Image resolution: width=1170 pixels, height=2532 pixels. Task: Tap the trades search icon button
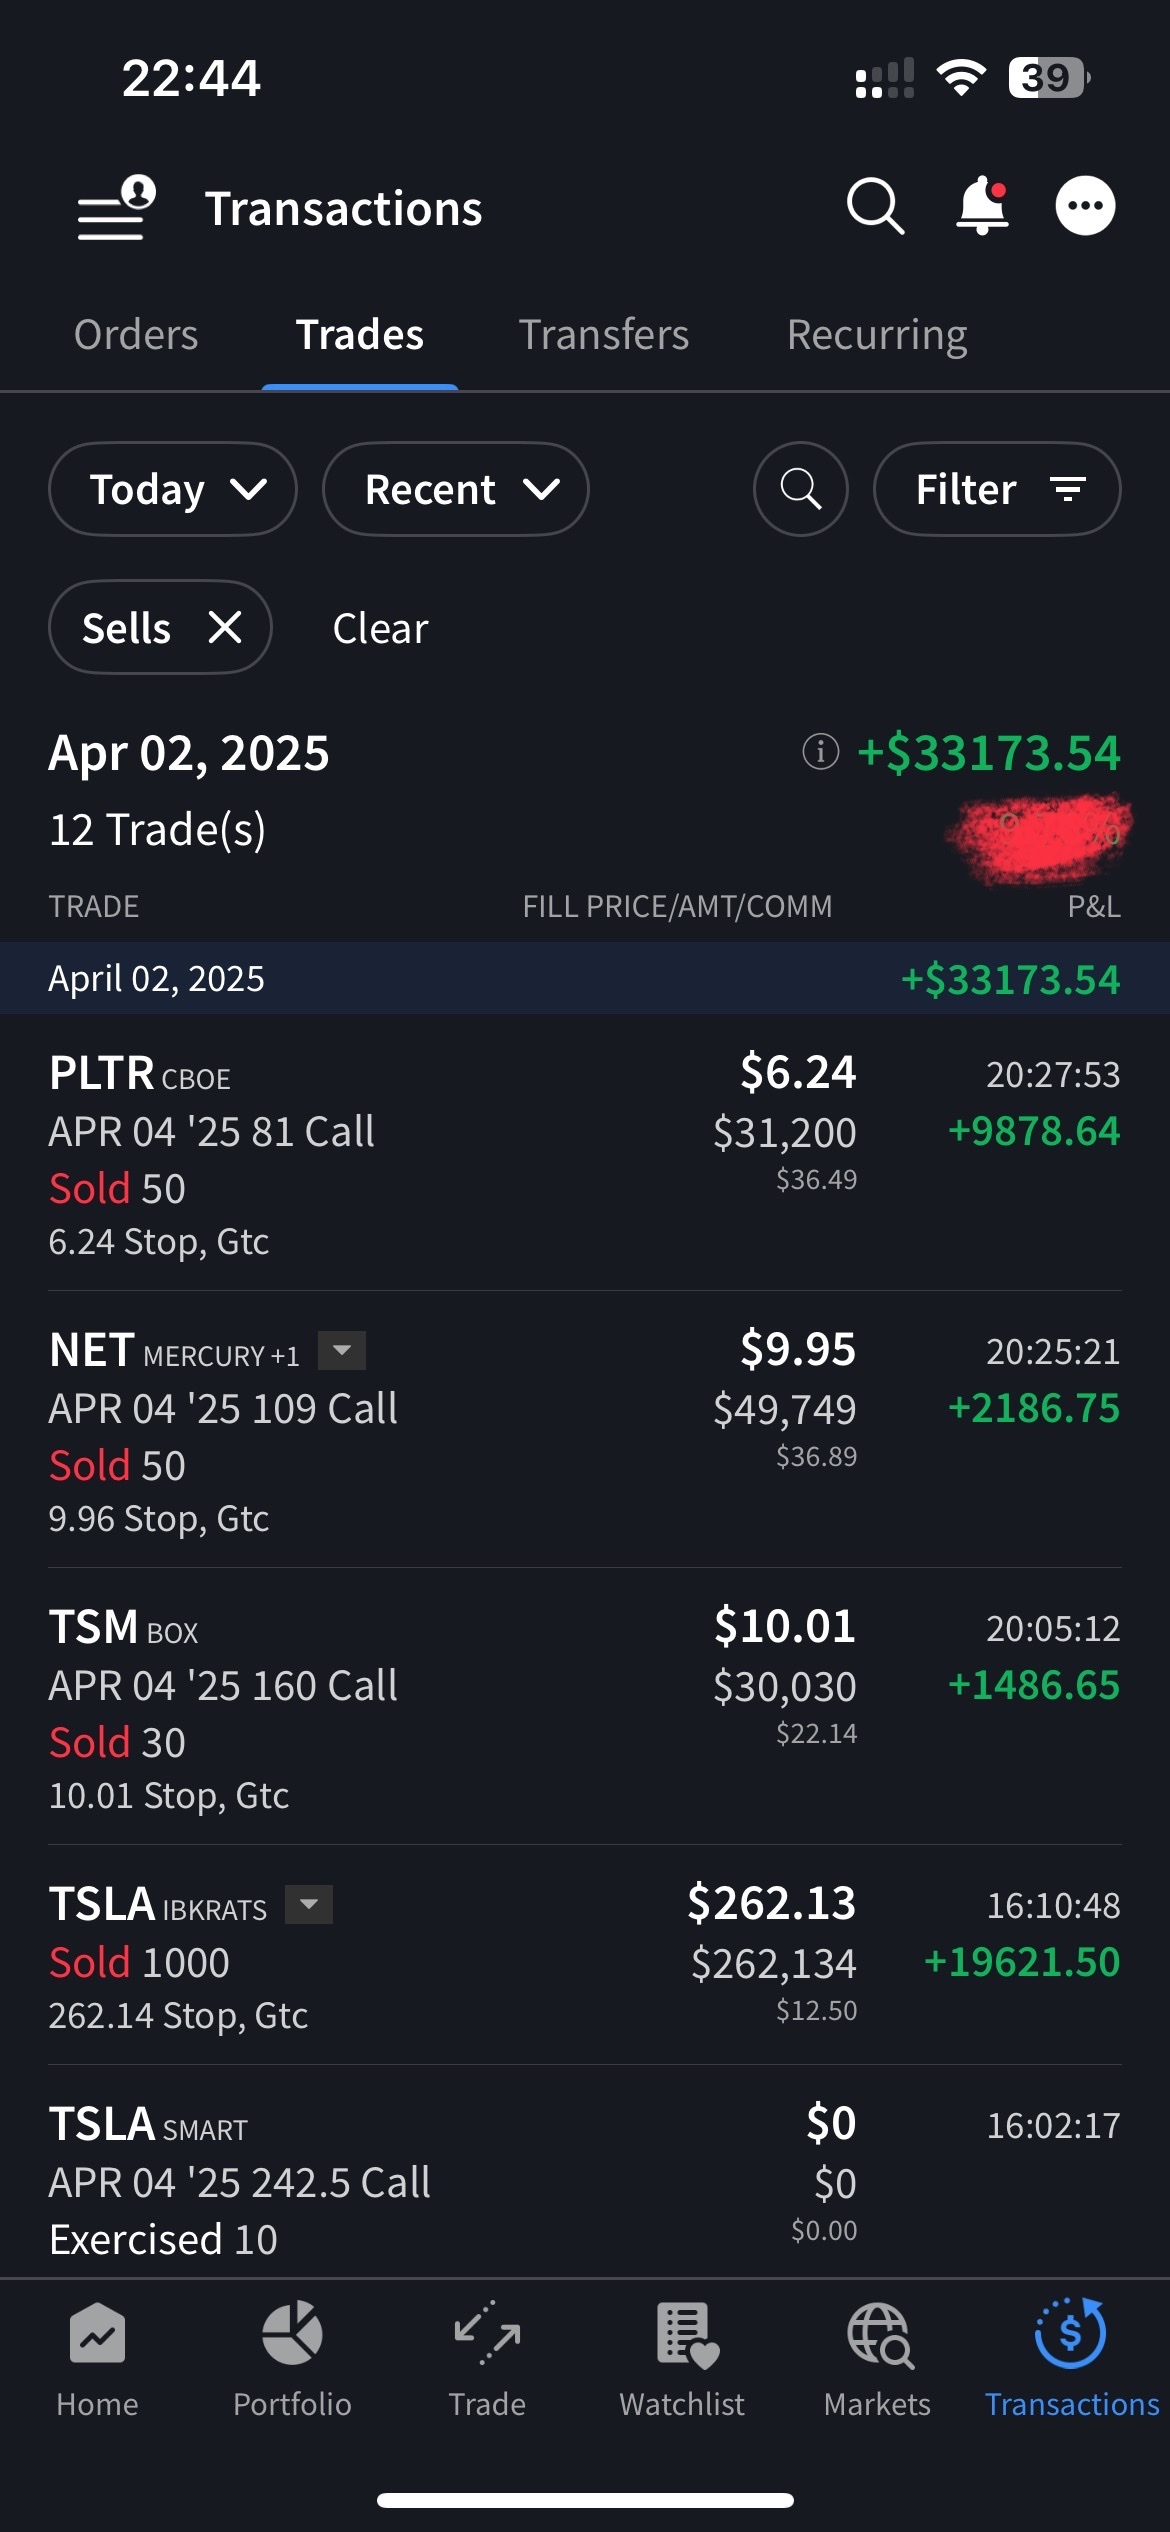click(x=800, y=489)
